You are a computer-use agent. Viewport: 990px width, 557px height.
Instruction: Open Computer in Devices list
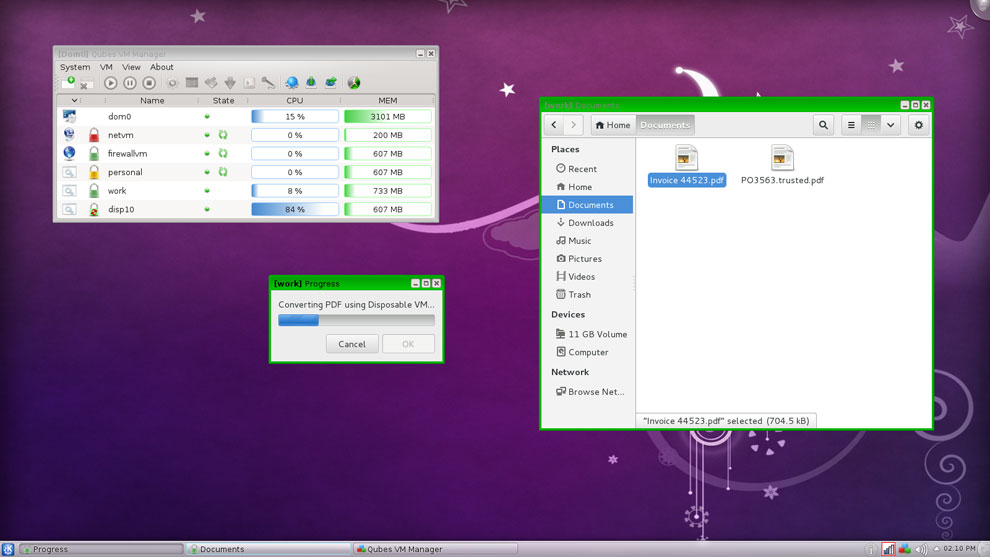click(x=588, y=352)
